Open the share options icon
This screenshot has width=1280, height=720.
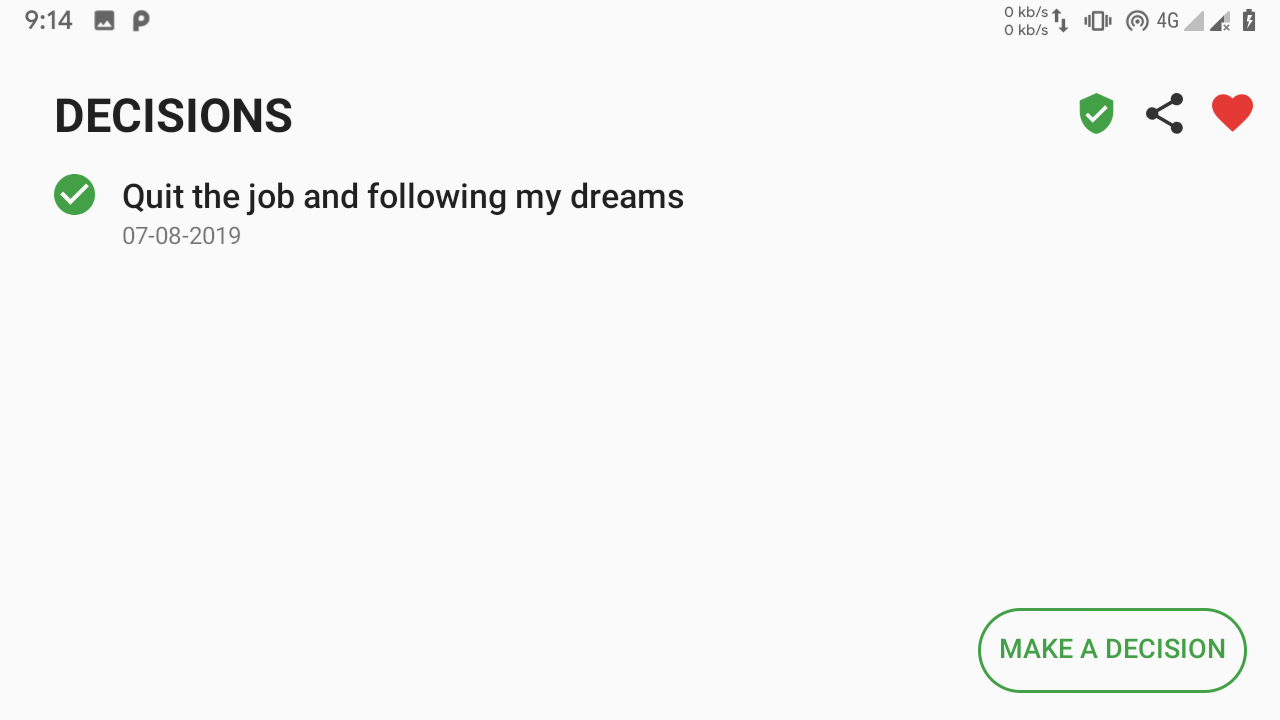1164,114
